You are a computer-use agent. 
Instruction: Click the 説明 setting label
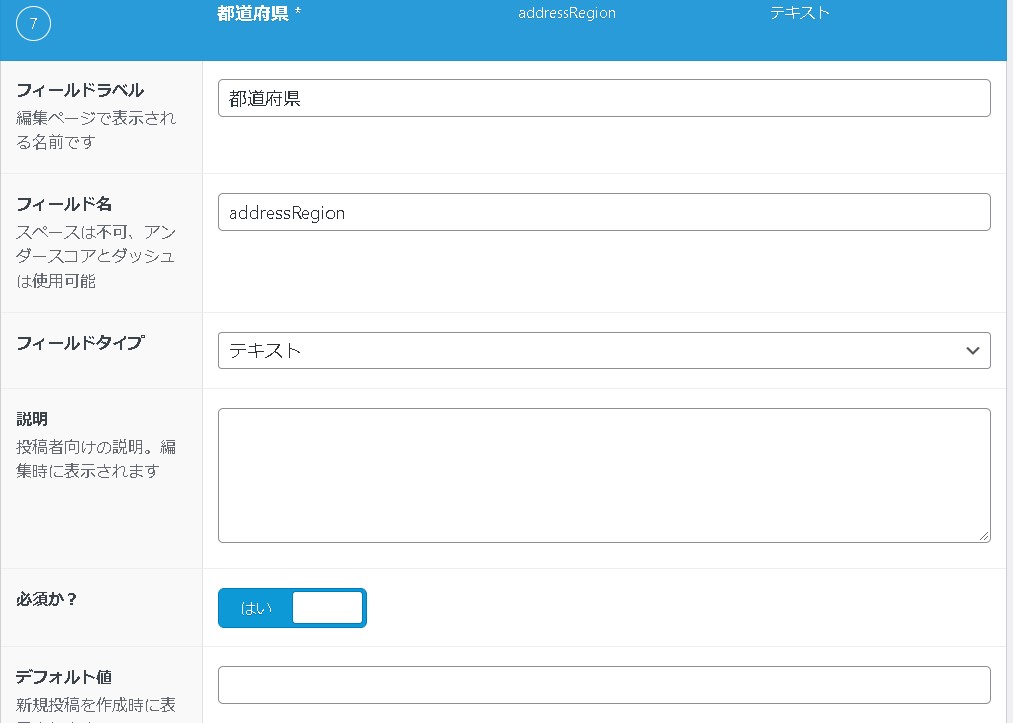(32, 419)
